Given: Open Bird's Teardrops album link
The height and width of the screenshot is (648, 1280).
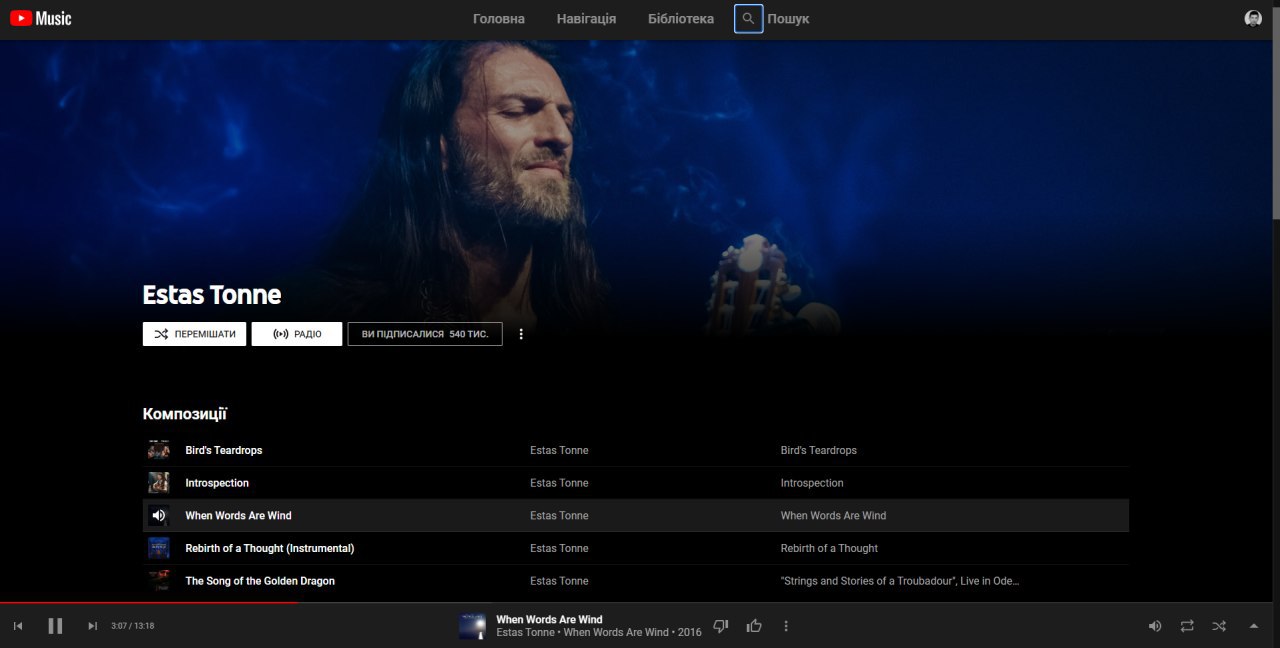Looking at the screenshot, I should coord(819,450).
